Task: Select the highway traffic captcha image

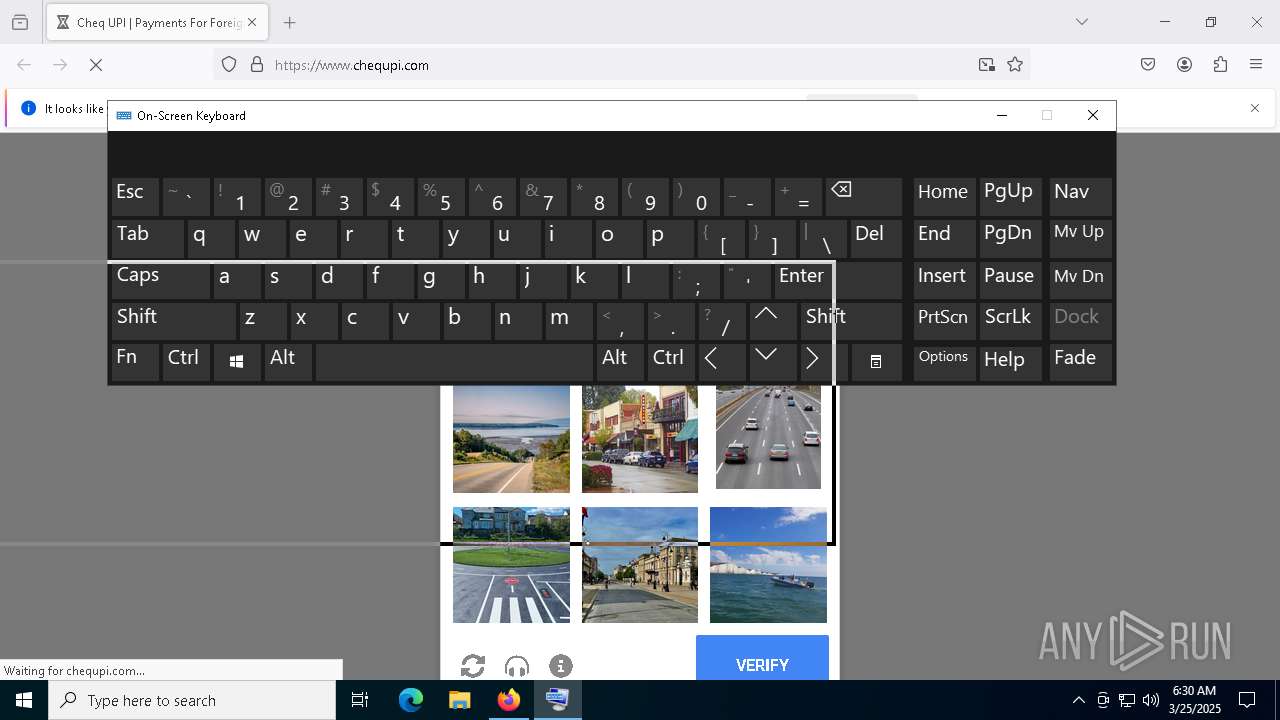Action: (768, 437)
